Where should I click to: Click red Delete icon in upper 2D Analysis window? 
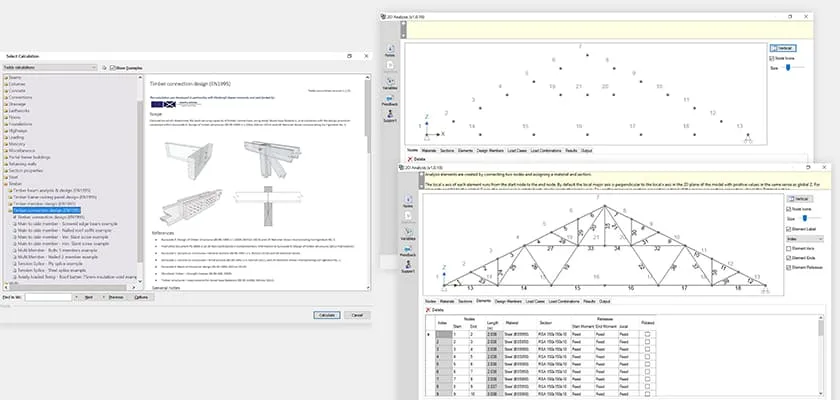410,159
